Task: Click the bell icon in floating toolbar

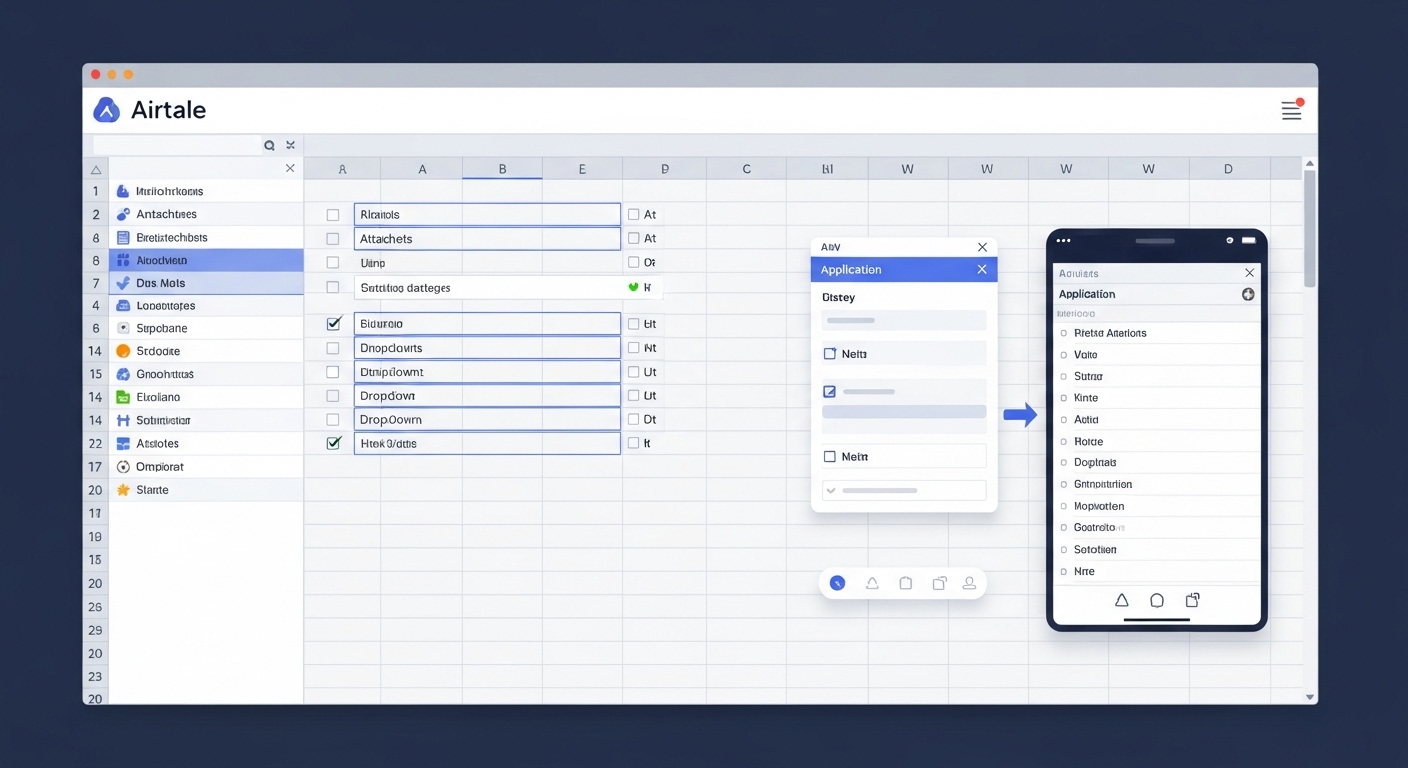Action: [872, 583]
